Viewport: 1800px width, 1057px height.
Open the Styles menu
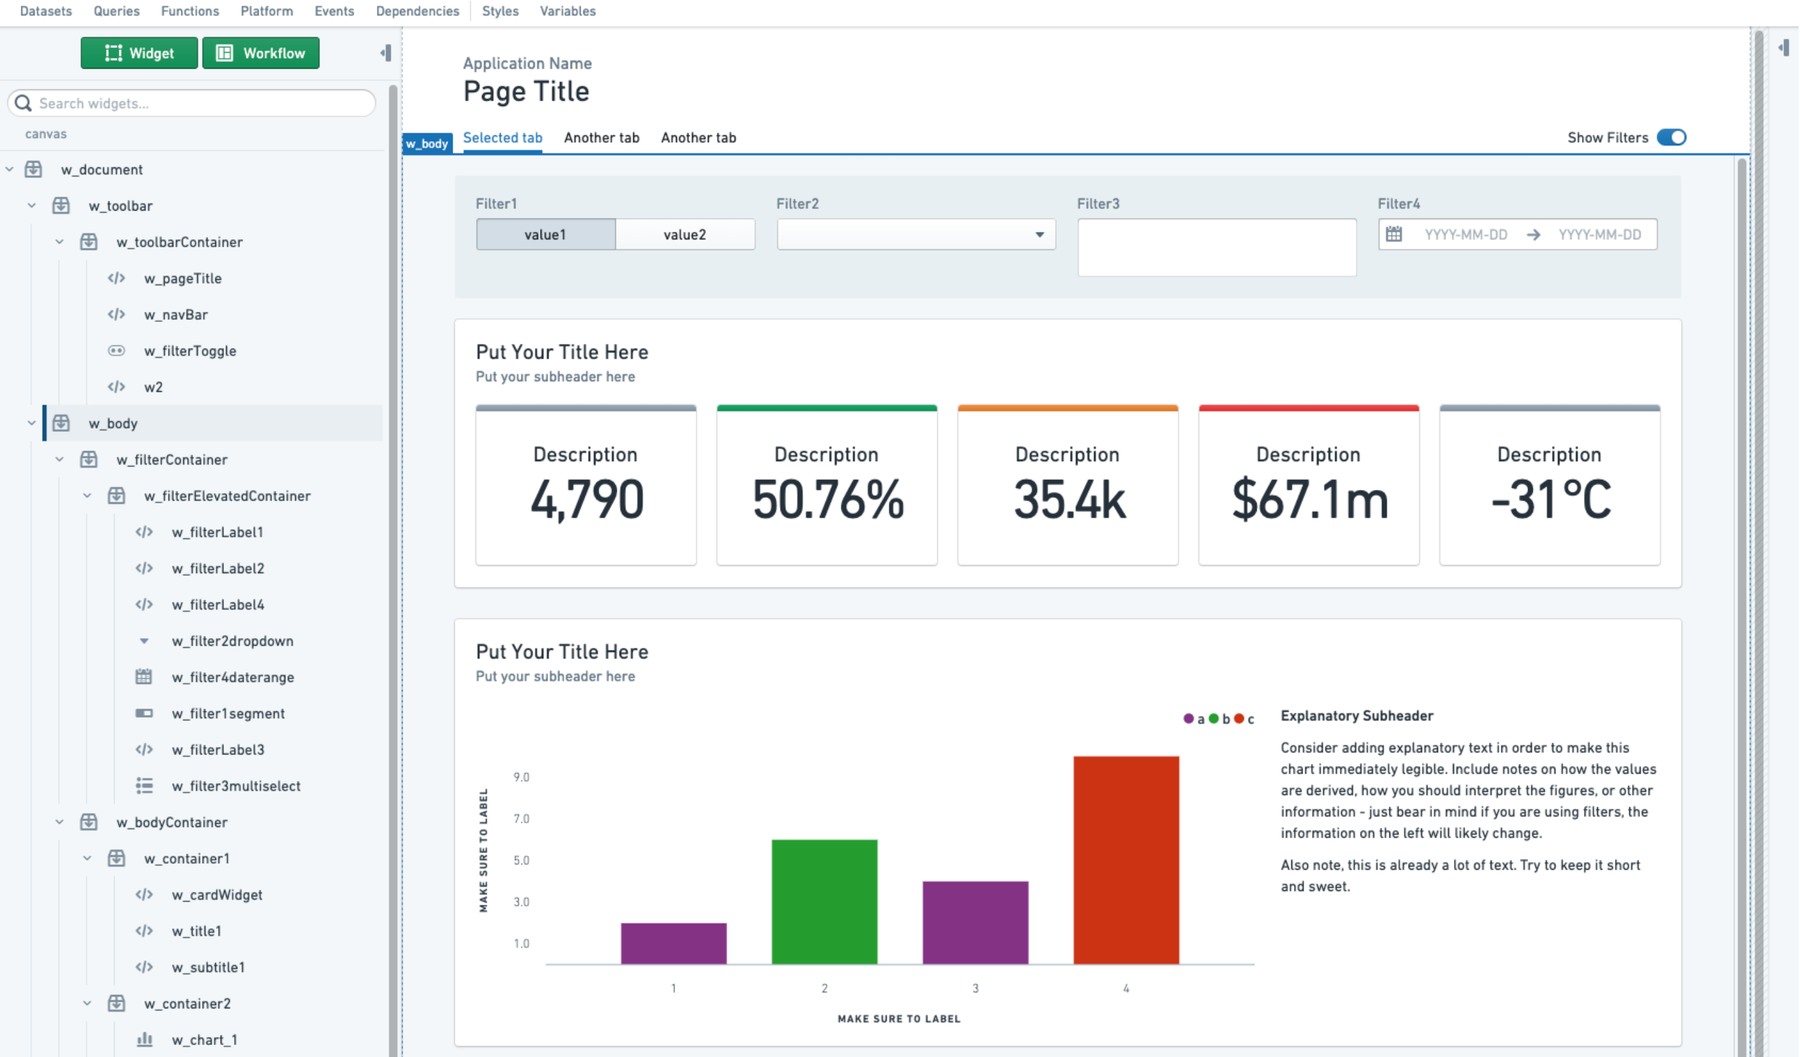[x=500, y=11]
